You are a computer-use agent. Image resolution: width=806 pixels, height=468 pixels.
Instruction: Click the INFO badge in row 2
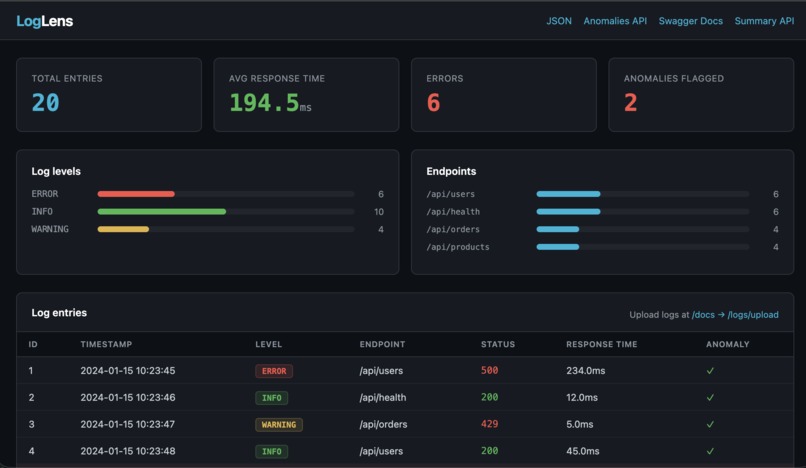tap(271, 398)
